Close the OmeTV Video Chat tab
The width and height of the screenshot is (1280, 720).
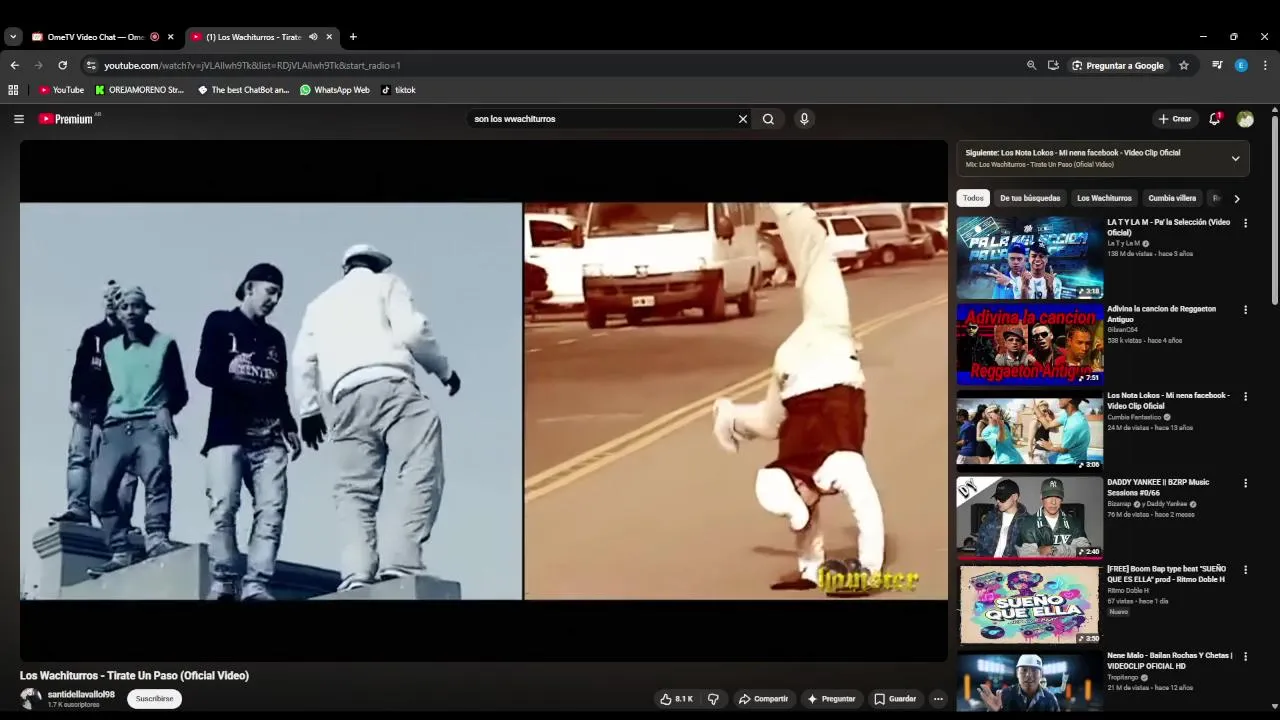click(170, 37)
